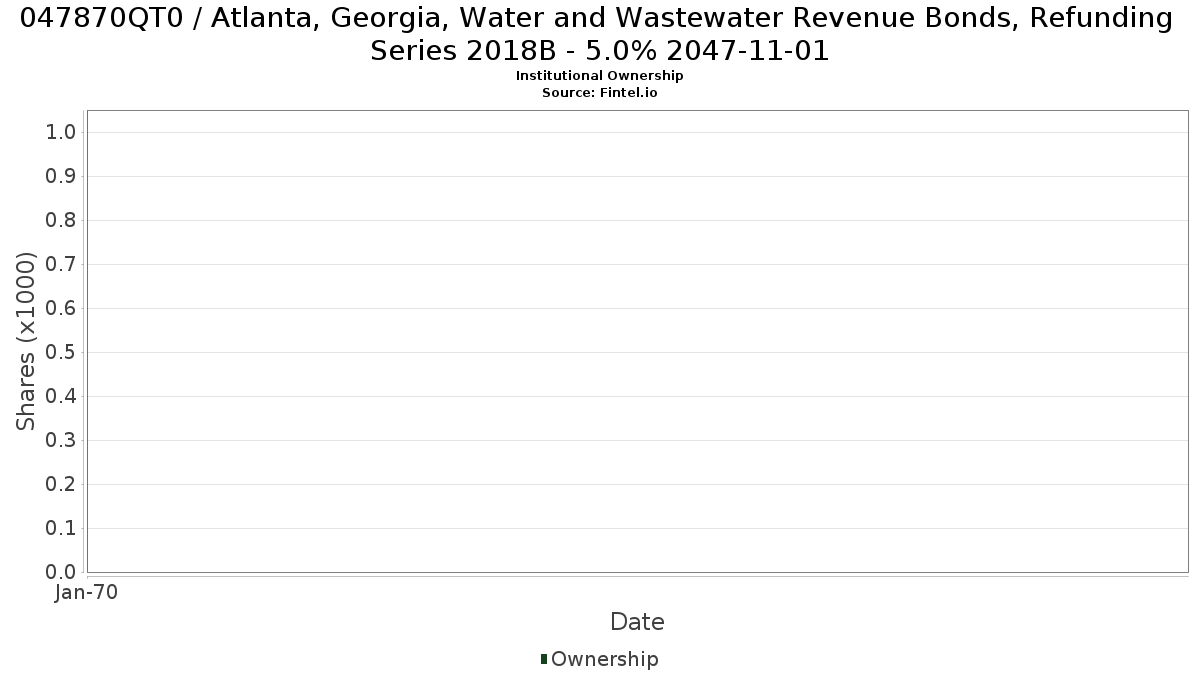Click the 0.0 y-axis tick label
The height and width of the screenshot is (675, 1200).
[62, 572]
